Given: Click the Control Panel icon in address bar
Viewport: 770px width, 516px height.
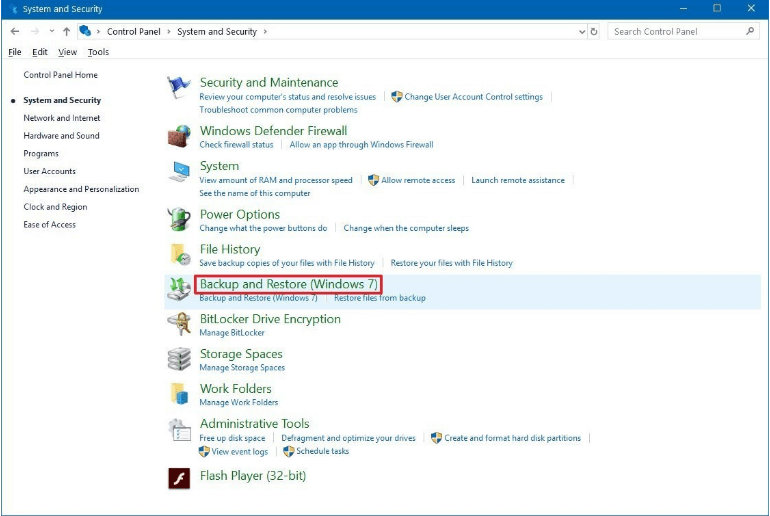Looking at the screenshot, I should click(x=85, y=31).
